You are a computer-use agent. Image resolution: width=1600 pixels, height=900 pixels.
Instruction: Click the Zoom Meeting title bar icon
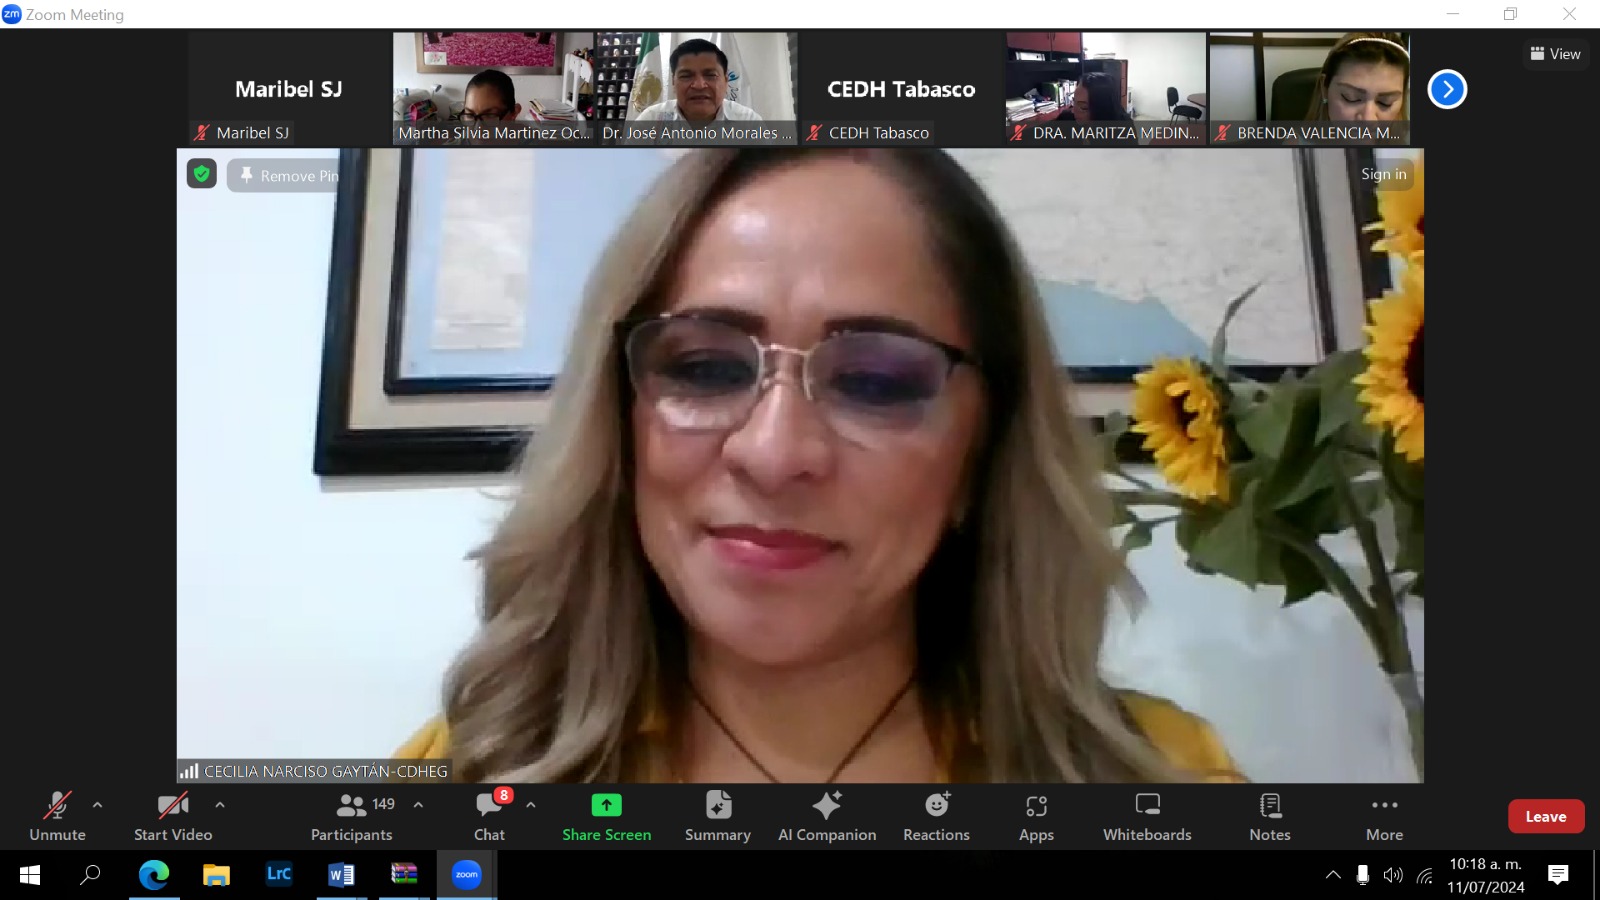point(11,14)
